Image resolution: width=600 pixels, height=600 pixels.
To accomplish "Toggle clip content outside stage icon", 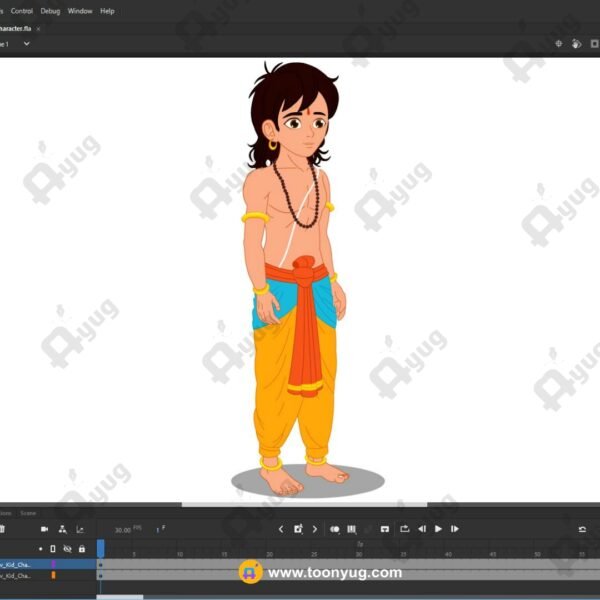I will click(595, 44).
